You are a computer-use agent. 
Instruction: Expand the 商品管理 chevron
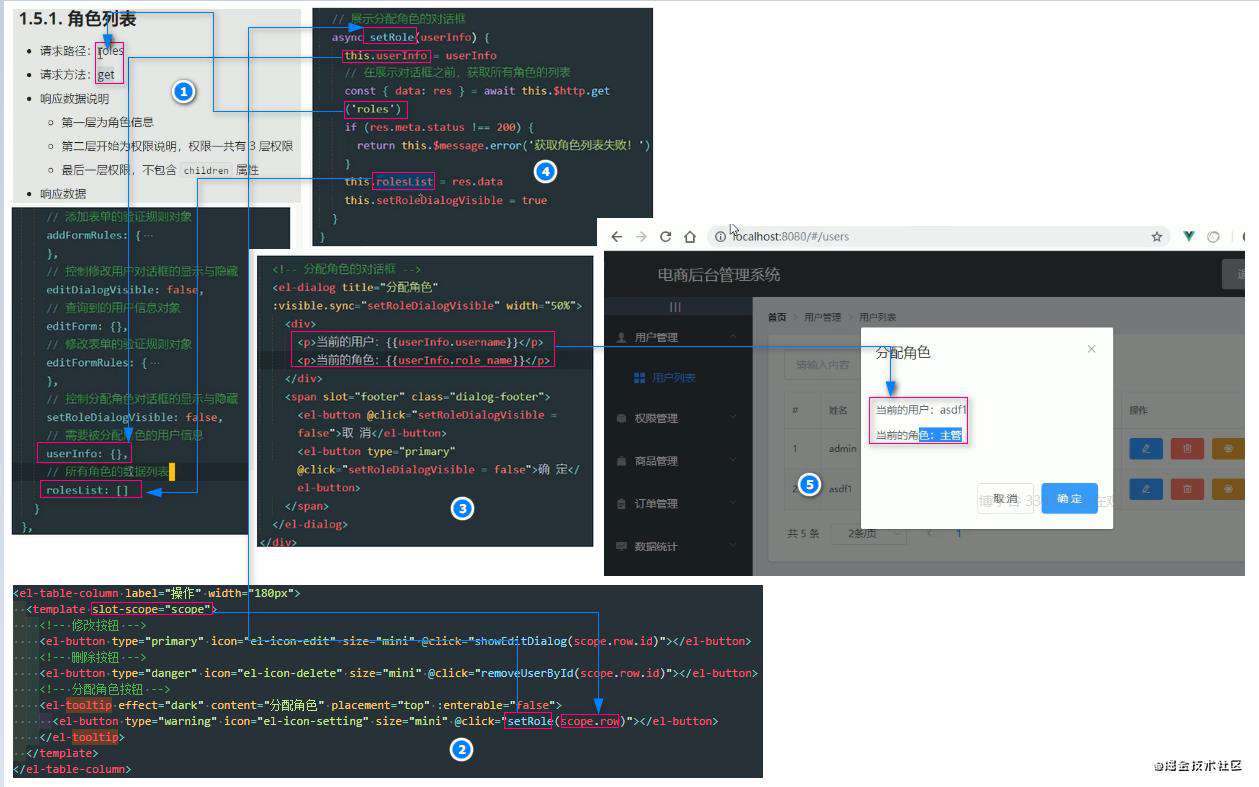click(734, 461)
